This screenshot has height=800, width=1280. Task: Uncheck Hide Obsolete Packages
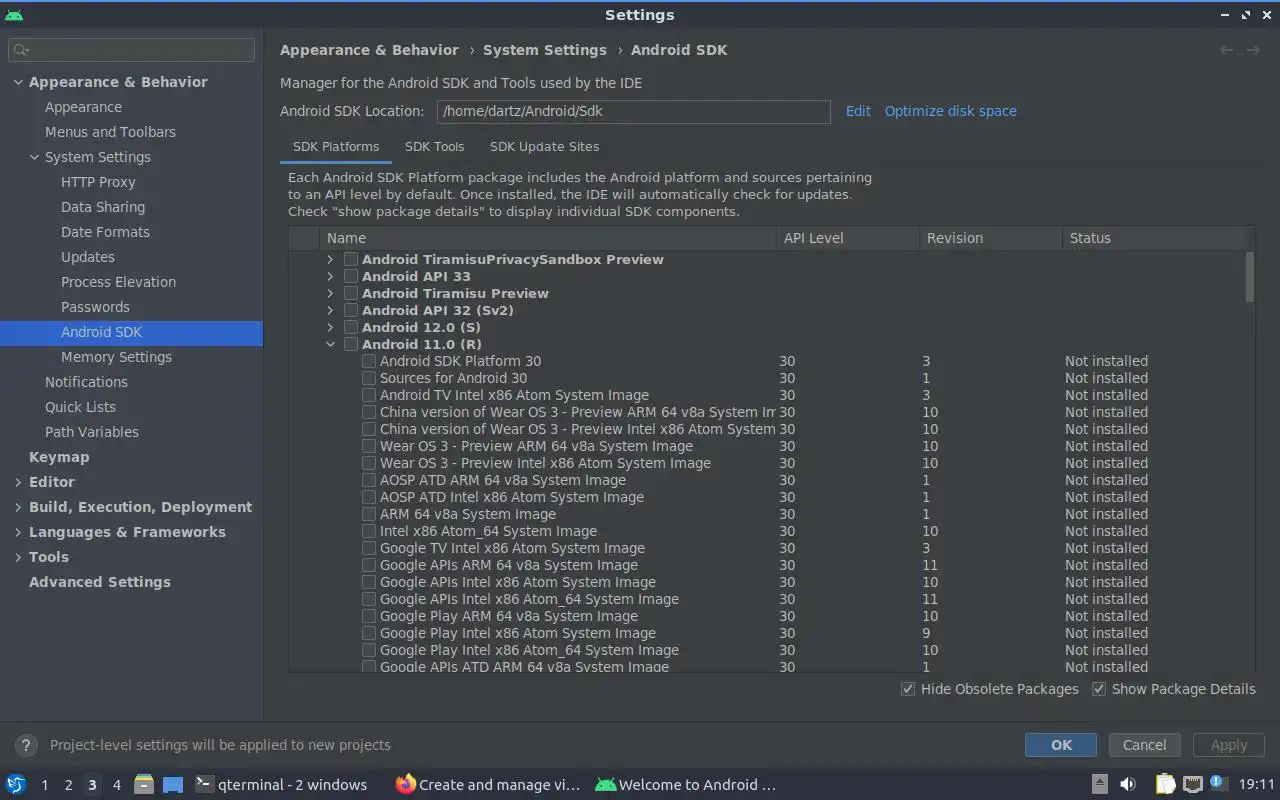point(908,689)
